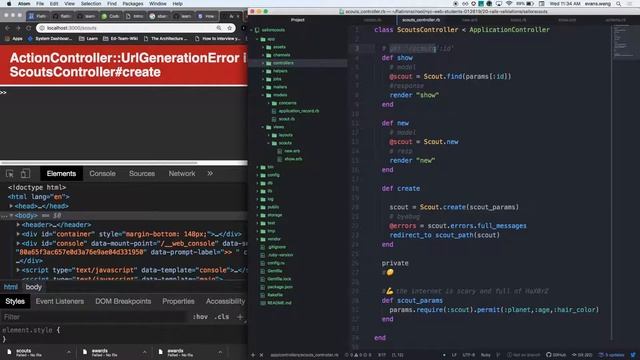
Task: Toggle the device toolbar in DevTools
Action: [x=25, y=173]
